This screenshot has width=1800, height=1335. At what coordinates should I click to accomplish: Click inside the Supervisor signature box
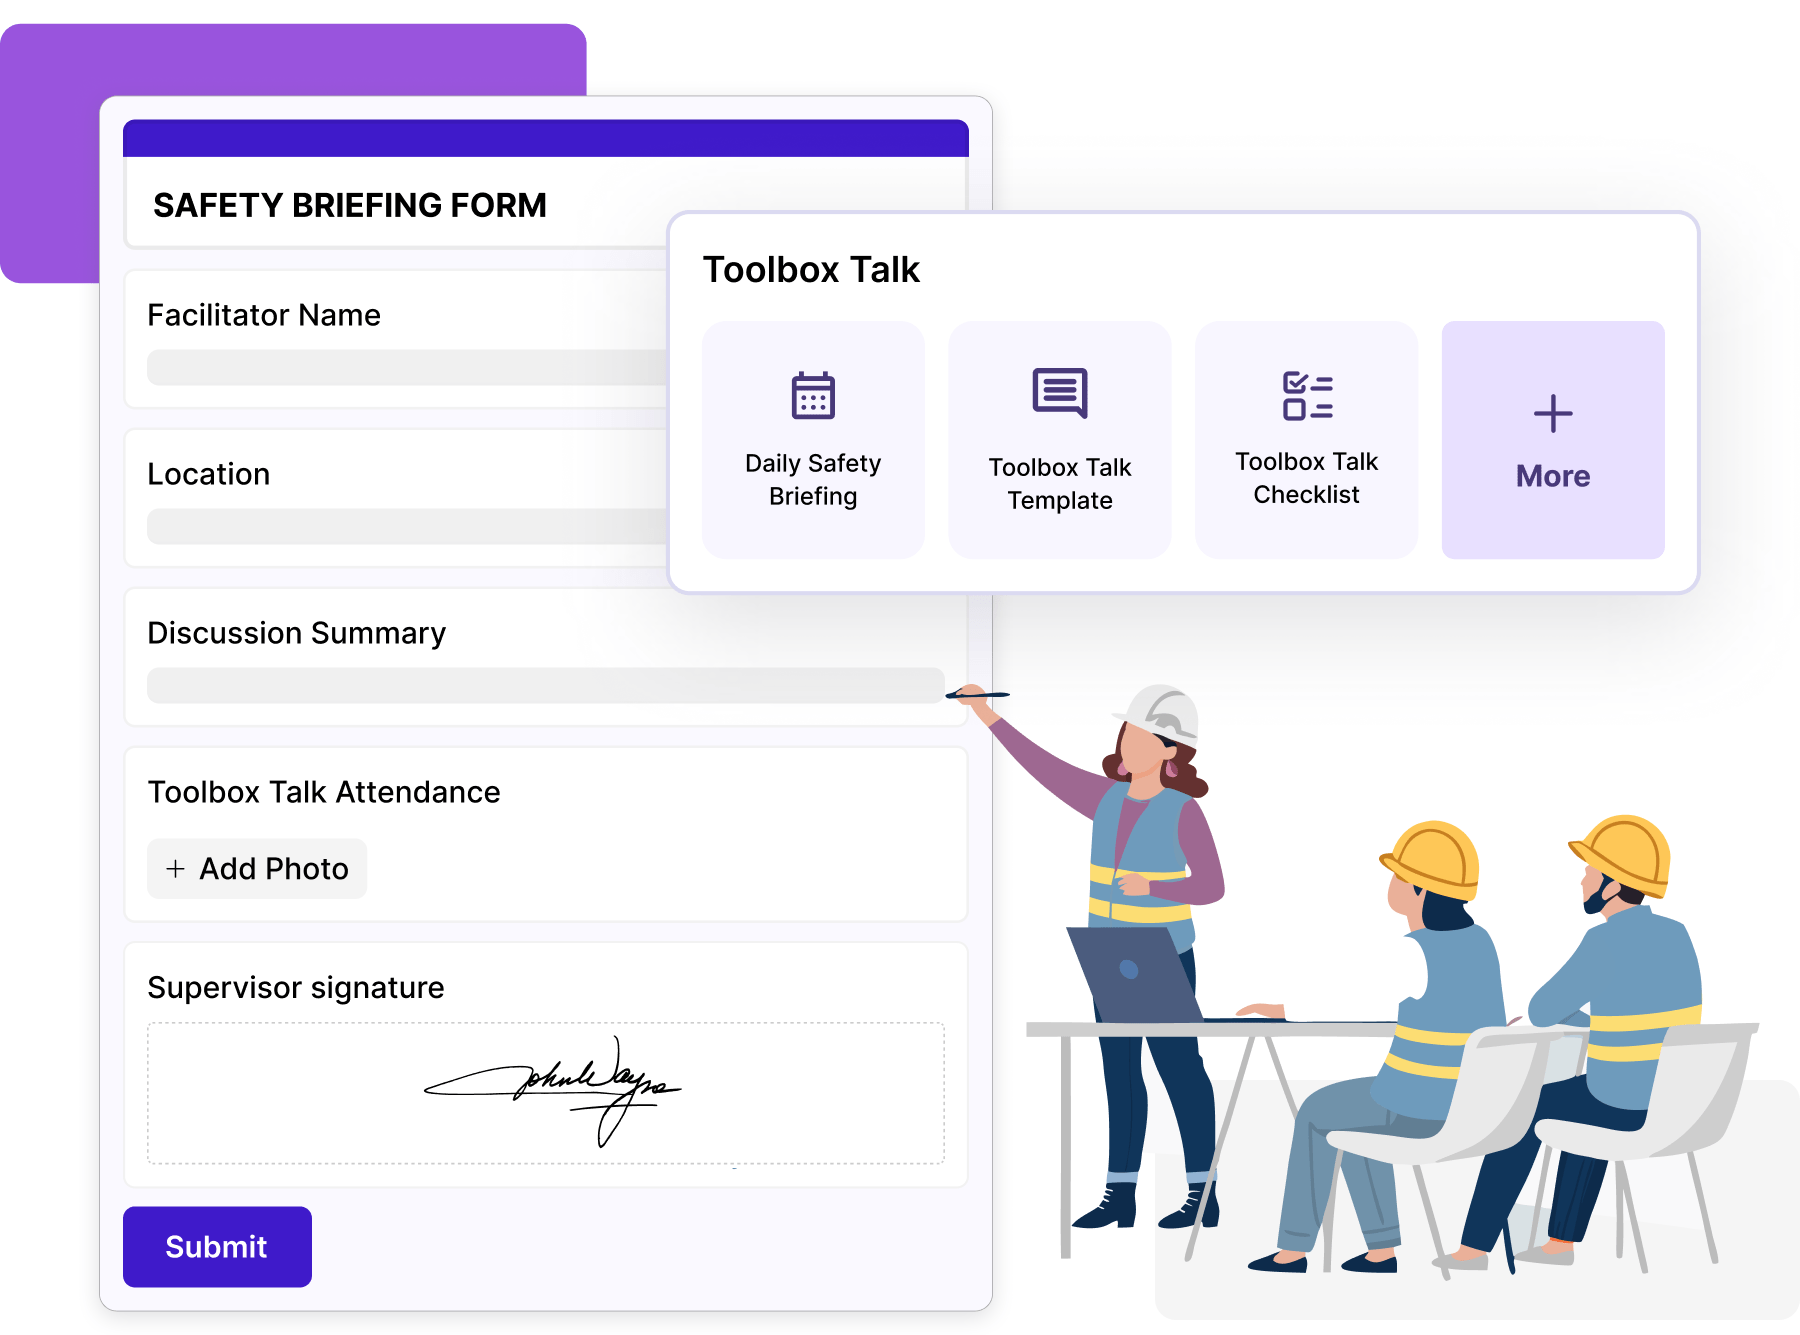(x=548, y=1093)
